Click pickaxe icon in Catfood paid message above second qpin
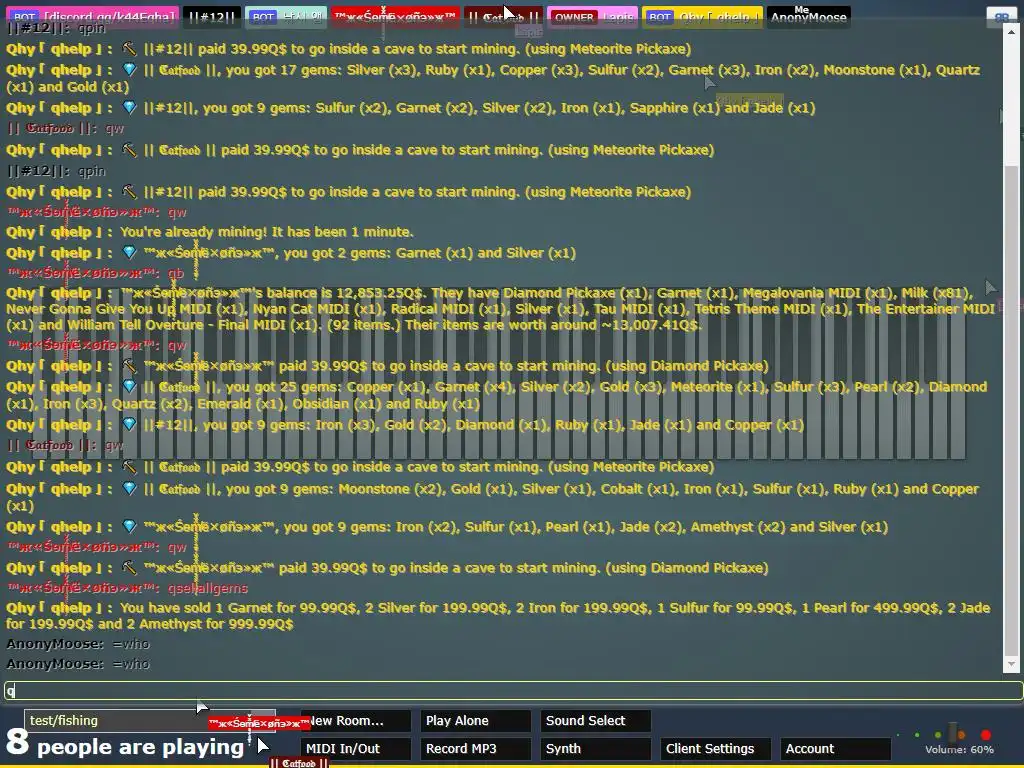The image size is (1024, 768). [x=129, y=150]
